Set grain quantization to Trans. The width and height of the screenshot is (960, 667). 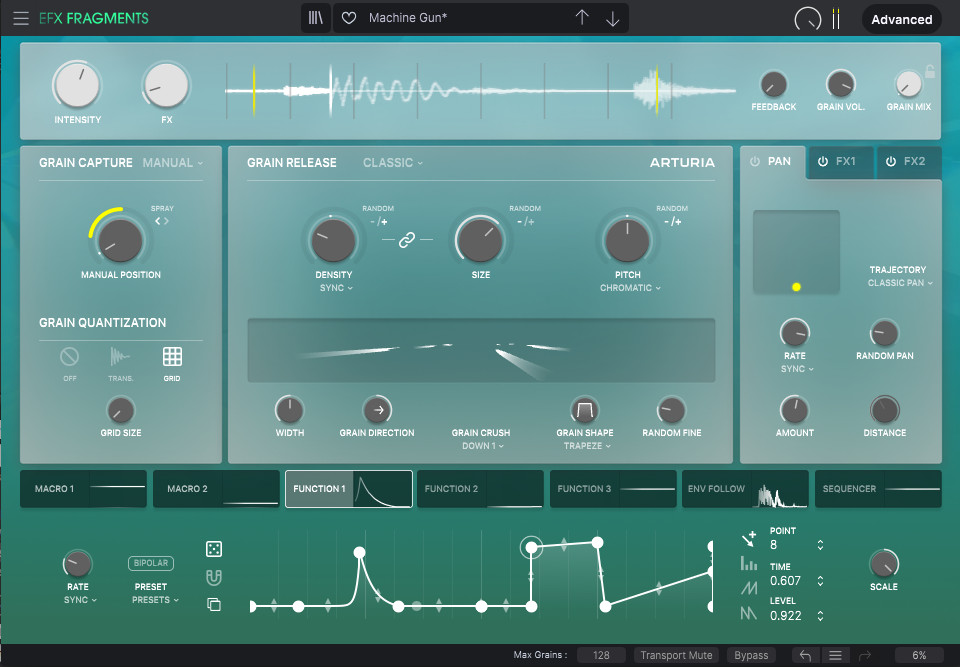[x=121, y=364]
